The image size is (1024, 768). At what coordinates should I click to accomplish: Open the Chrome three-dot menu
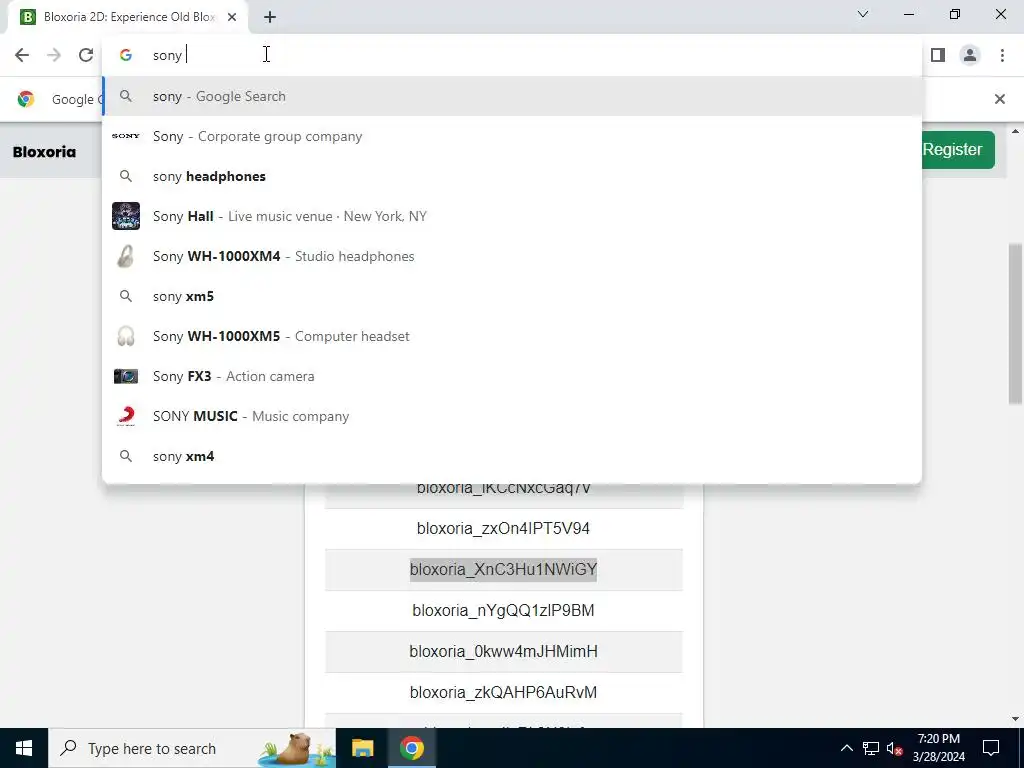pyautogui.click(x=1002, y=55)
